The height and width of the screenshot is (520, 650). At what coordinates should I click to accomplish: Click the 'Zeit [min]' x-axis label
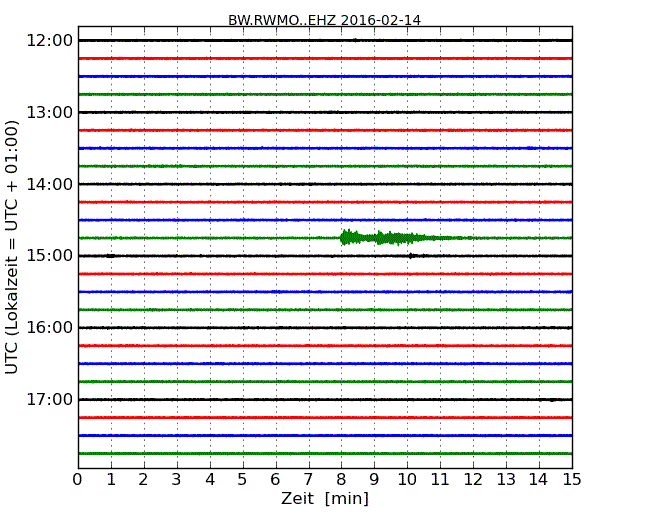(325, 498)
